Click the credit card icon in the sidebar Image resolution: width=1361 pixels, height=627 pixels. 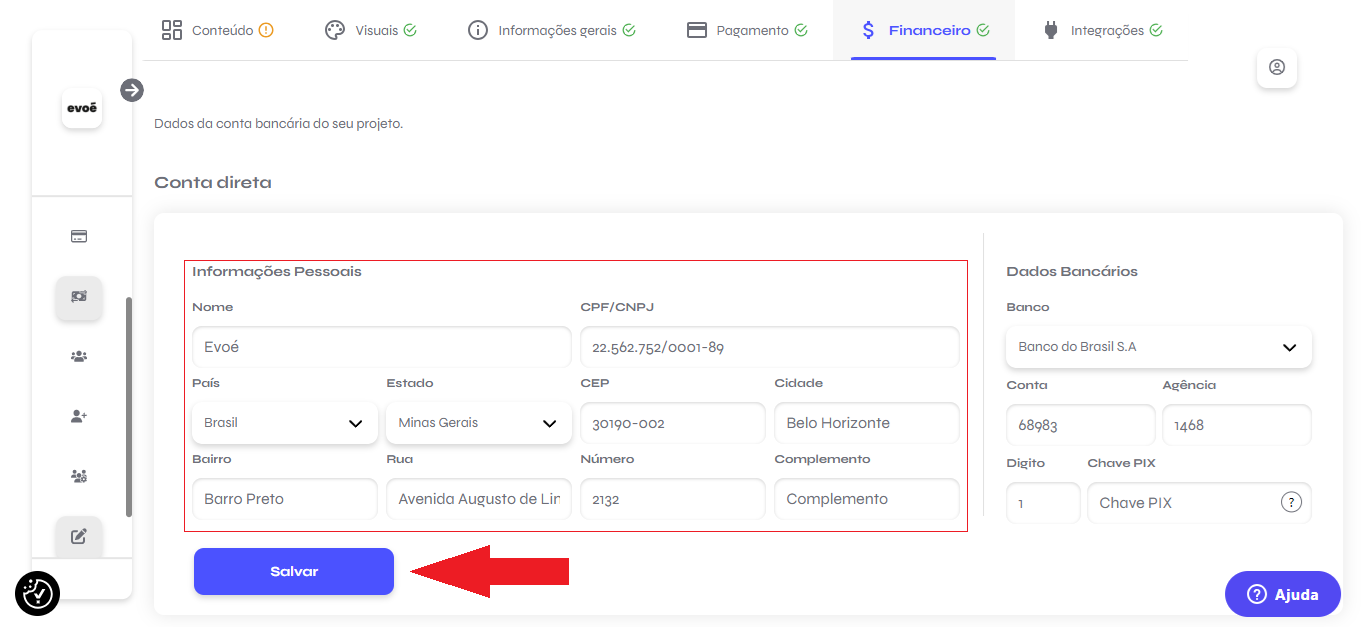[79, 237]
